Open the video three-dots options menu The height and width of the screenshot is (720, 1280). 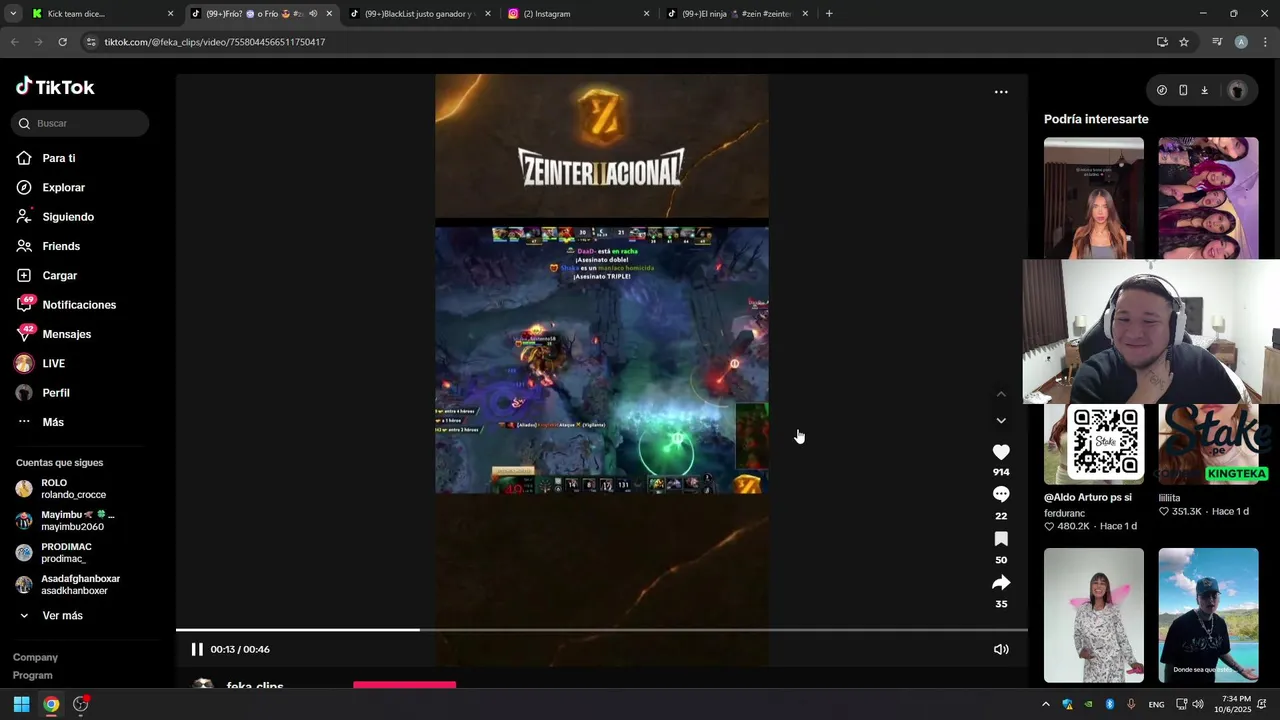point(1001,92)
